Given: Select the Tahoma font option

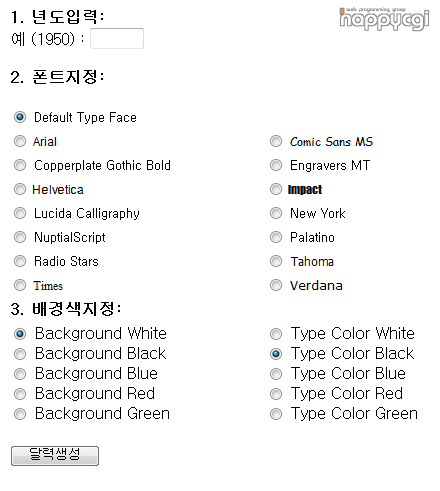Looking at the screenshot, I should pyautogui.click(x=276, y=261).
